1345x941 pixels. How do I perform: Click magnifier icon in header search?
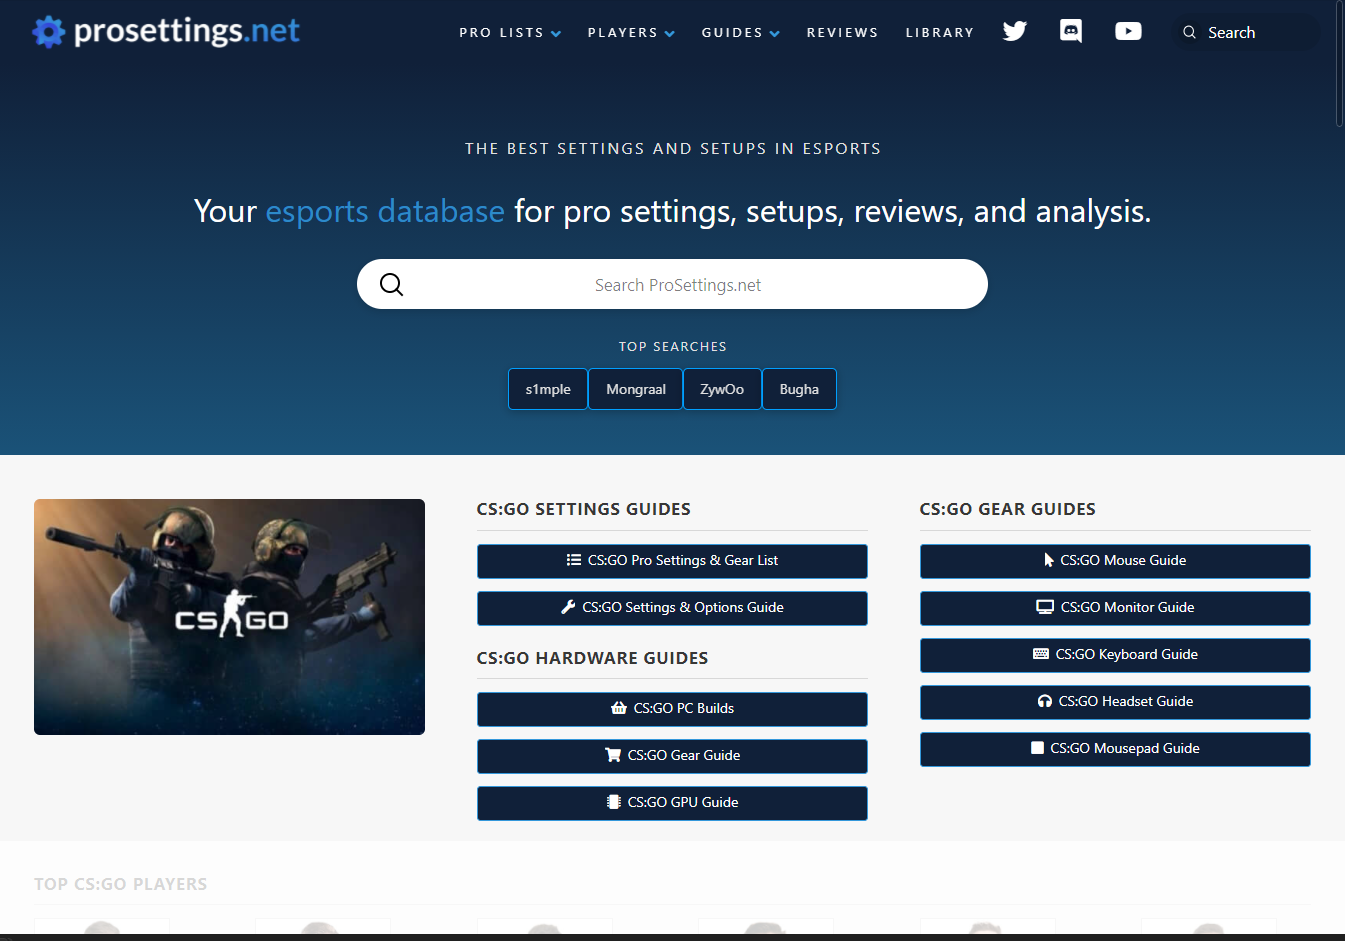[1189, 32]
